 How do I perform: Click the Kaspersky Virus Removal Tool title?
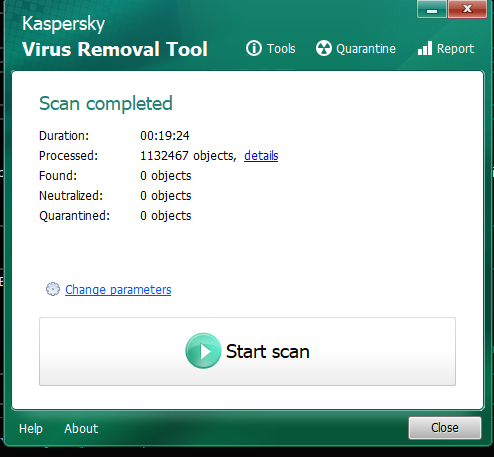(x=115, y=37)
